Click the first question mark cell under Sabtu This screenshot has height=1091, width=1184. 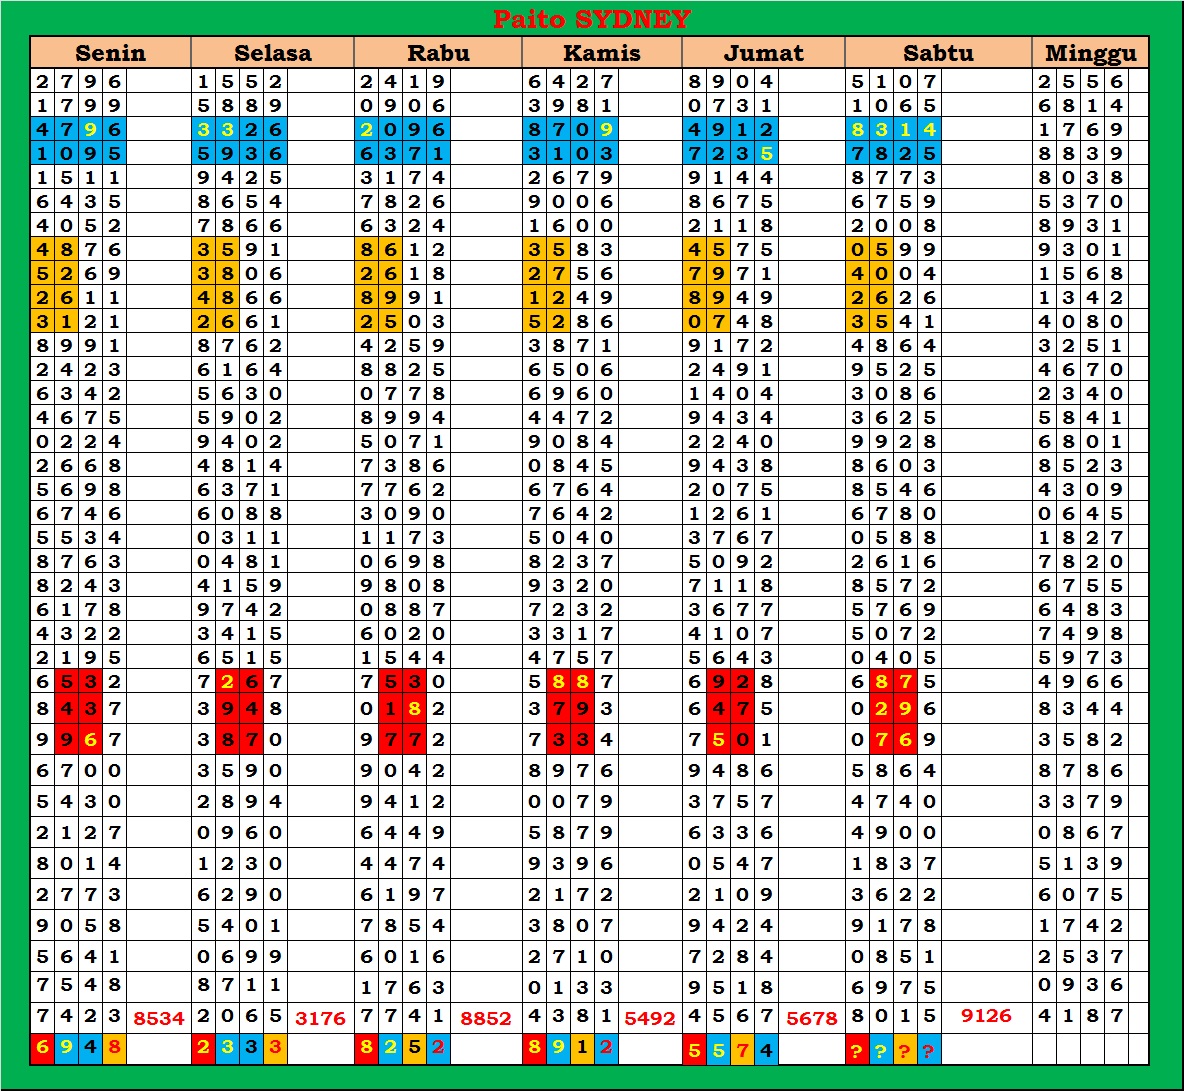[857, 1050]
